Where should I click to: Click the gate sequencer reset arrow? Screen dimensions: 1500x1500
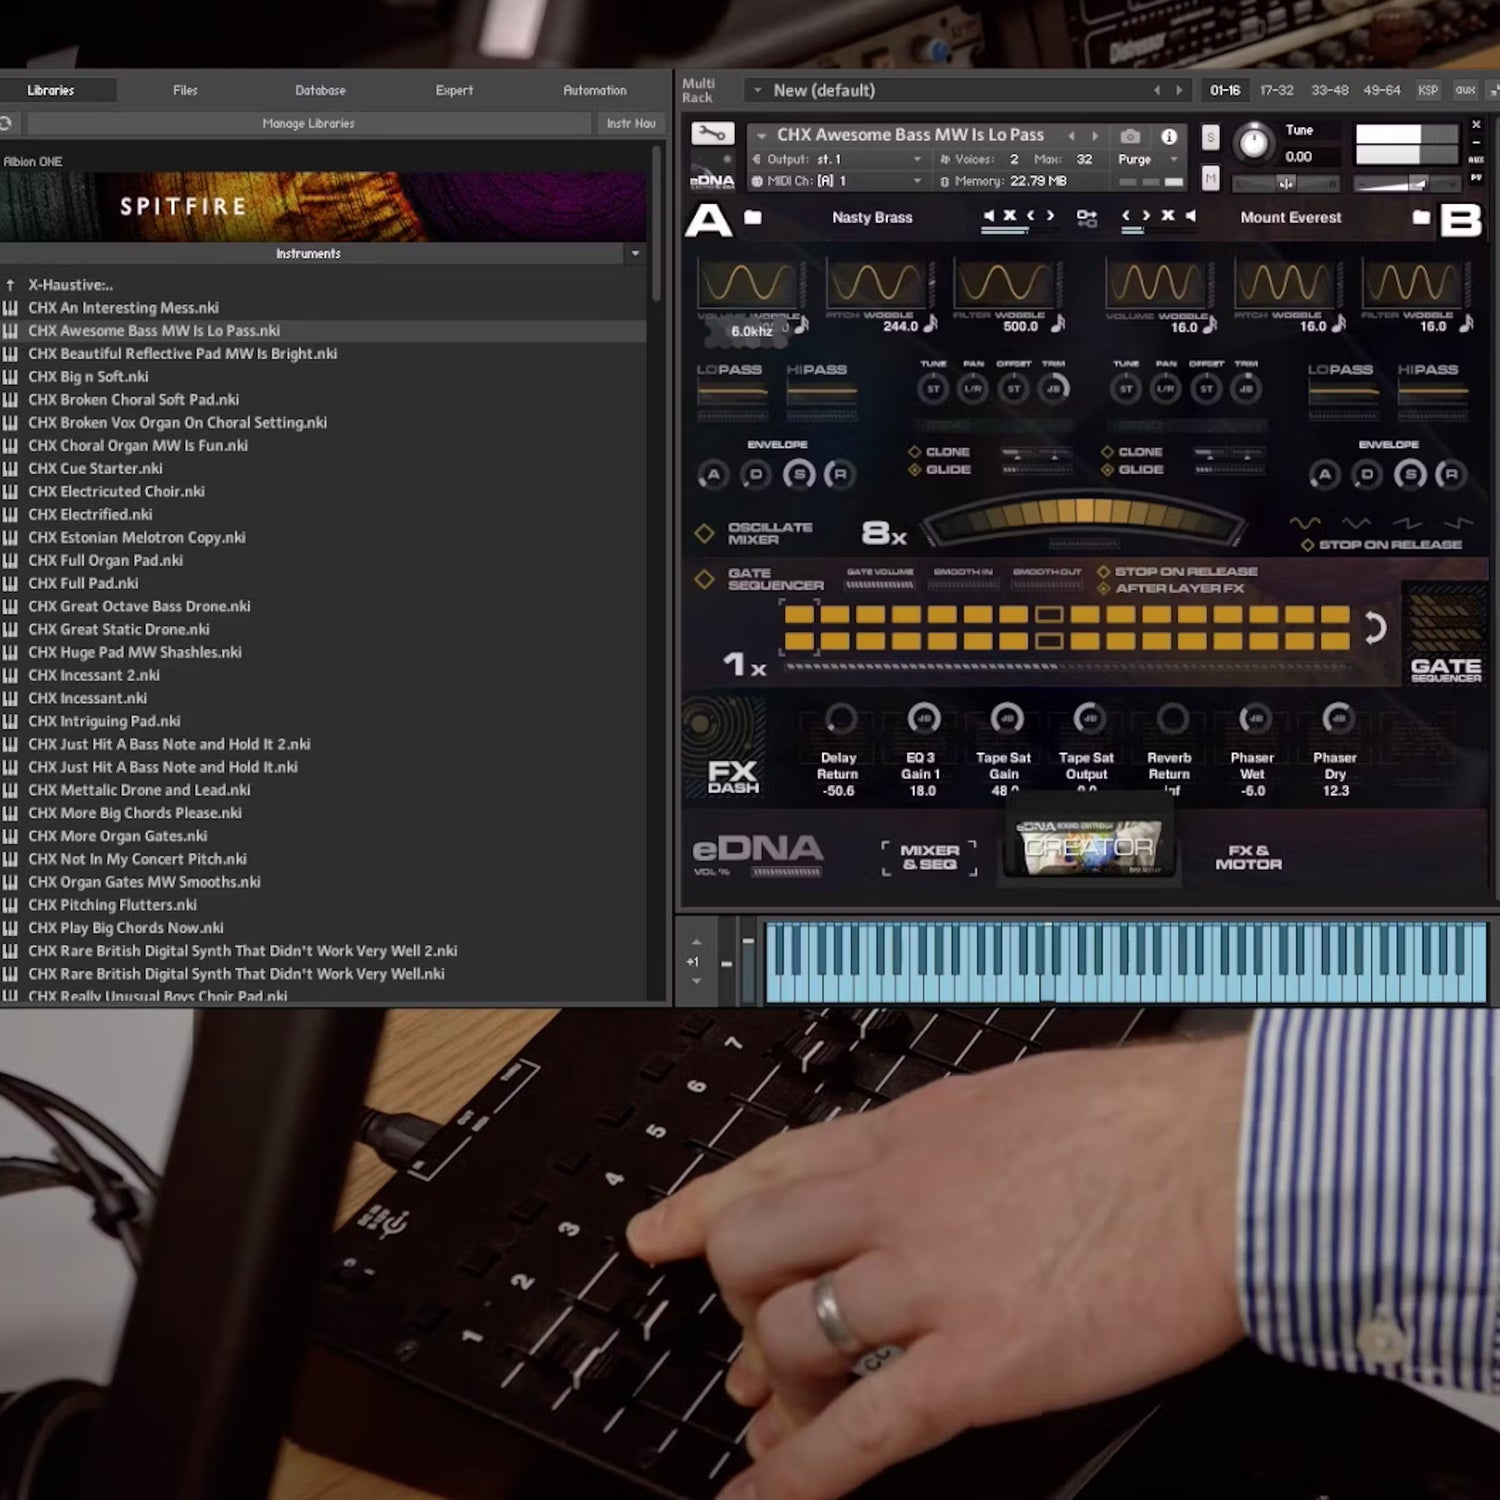coord(1375,627)
